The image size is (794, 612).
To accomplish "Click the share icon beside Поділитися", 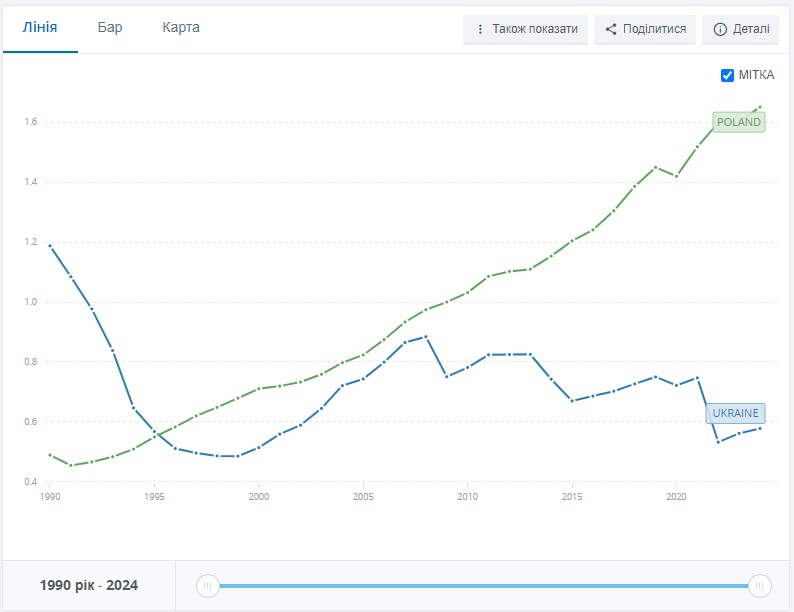I will [611, 29].
